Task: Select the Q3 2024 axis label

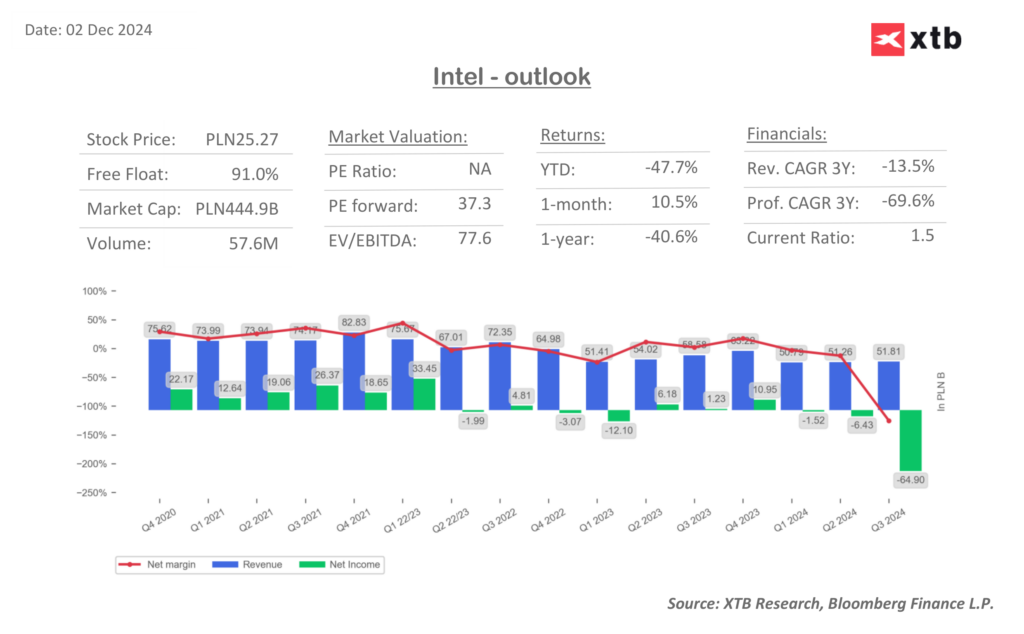Action: point(889,520)
